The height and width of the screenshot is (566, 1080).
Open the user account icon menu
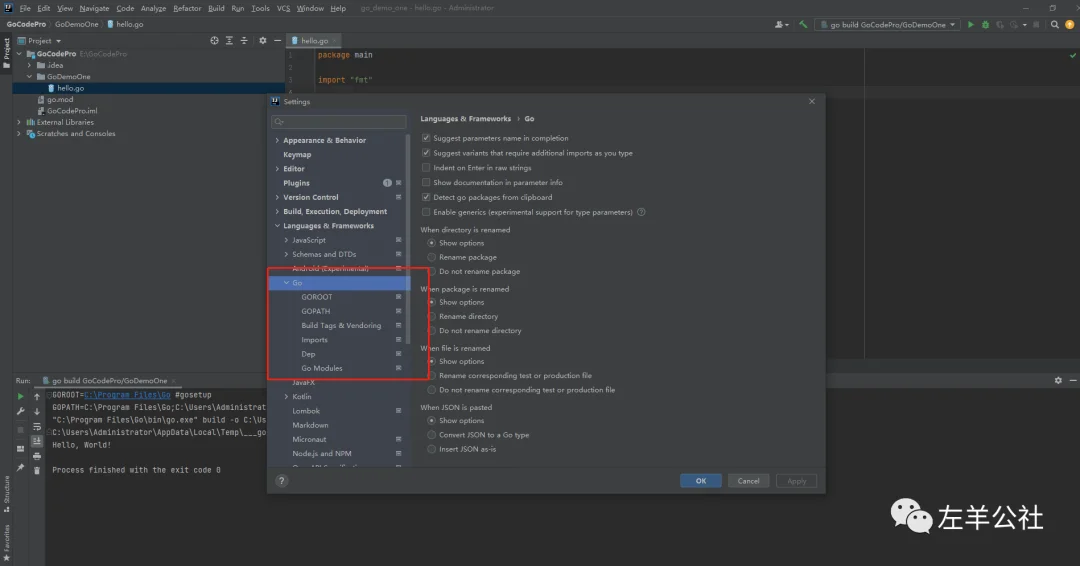pyautogui.click(x=781, y=25)
